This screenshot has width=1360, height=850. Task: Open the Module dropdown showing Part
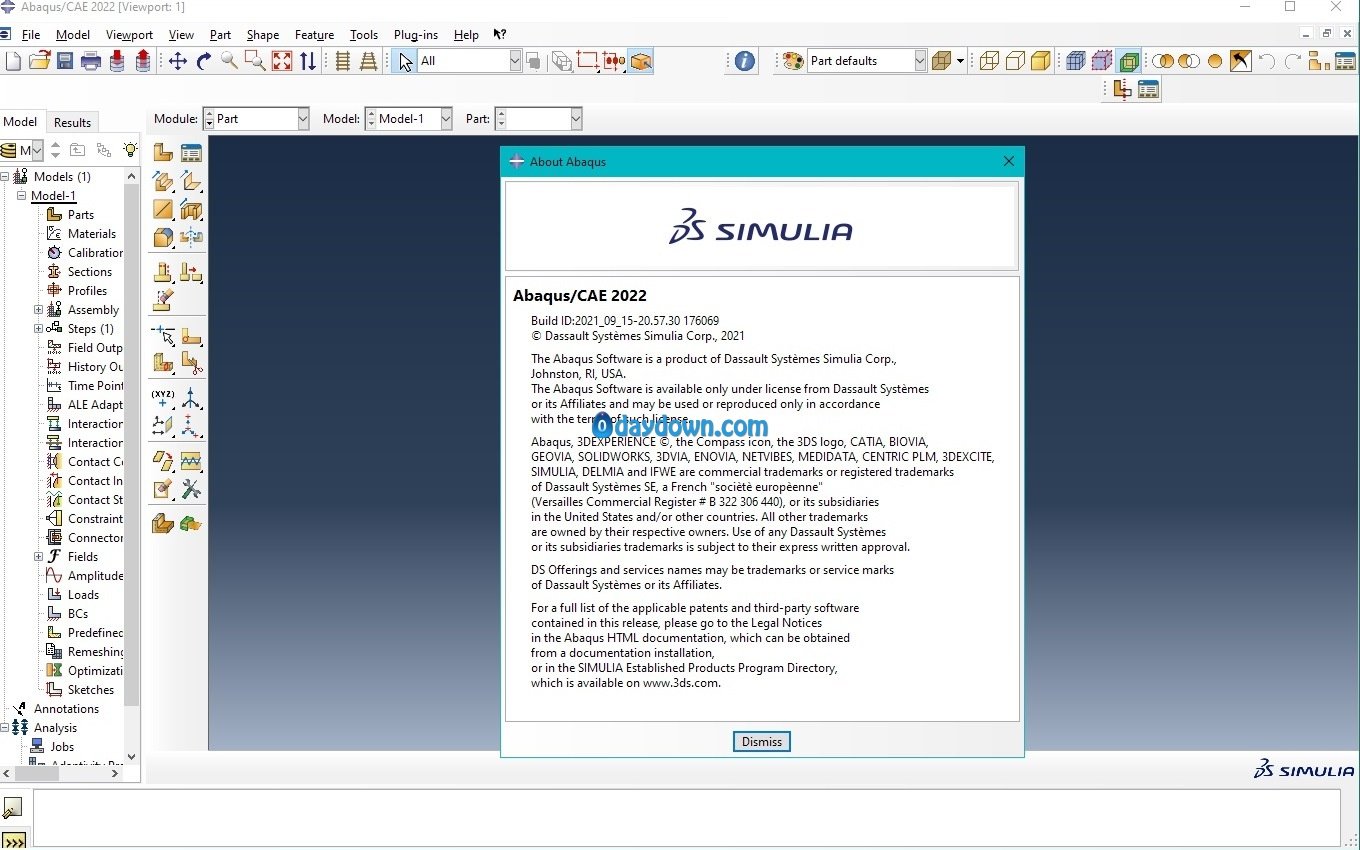point(257,119)
